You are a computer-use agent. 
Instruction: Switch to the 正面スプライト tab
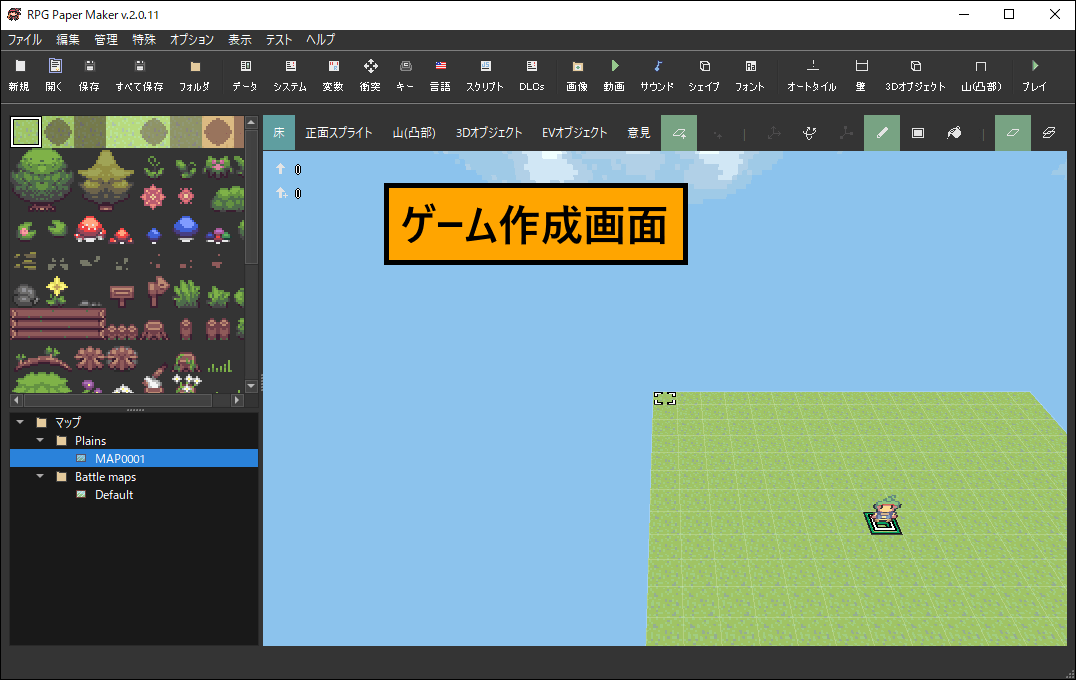338,133
